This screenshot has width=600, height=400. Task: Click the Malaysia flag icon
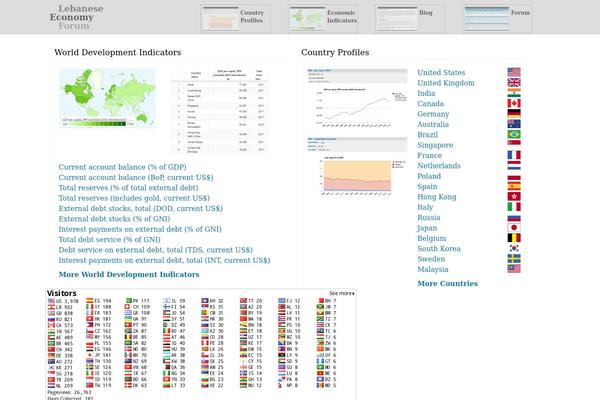pos(514,269)
